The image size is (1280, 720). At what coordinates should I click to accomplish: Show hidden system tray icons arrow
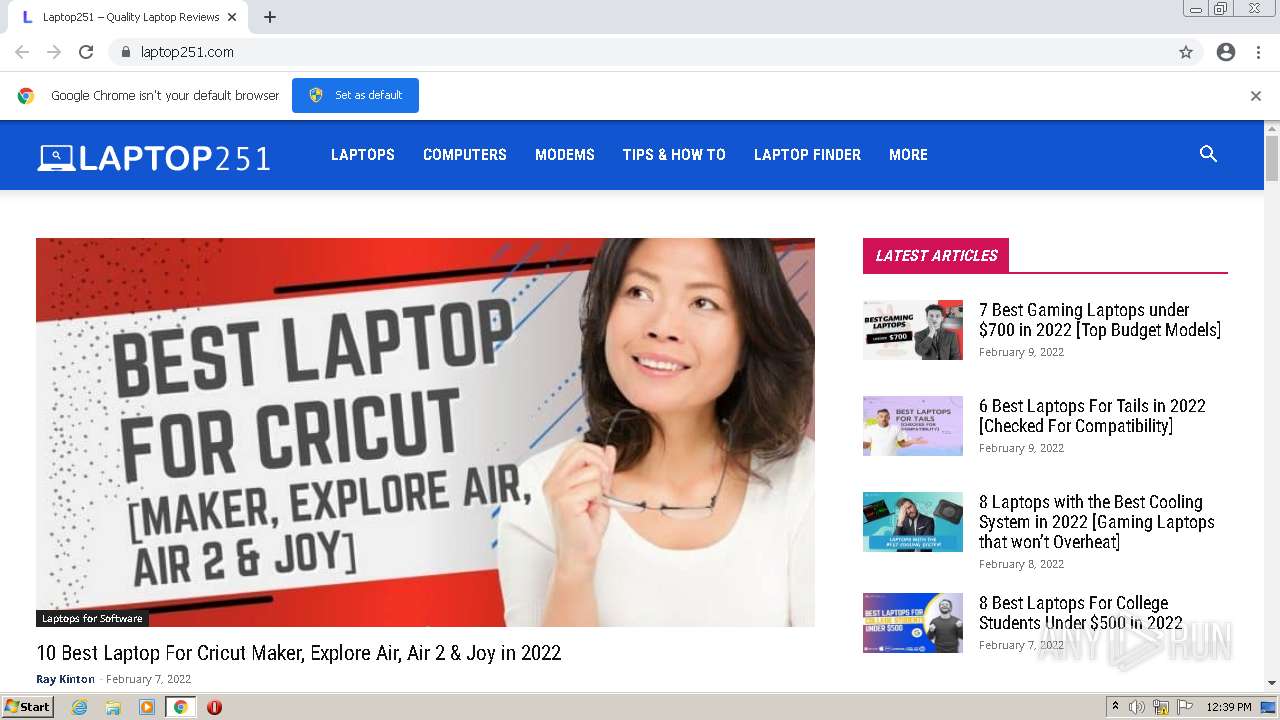pos(1115,707)
